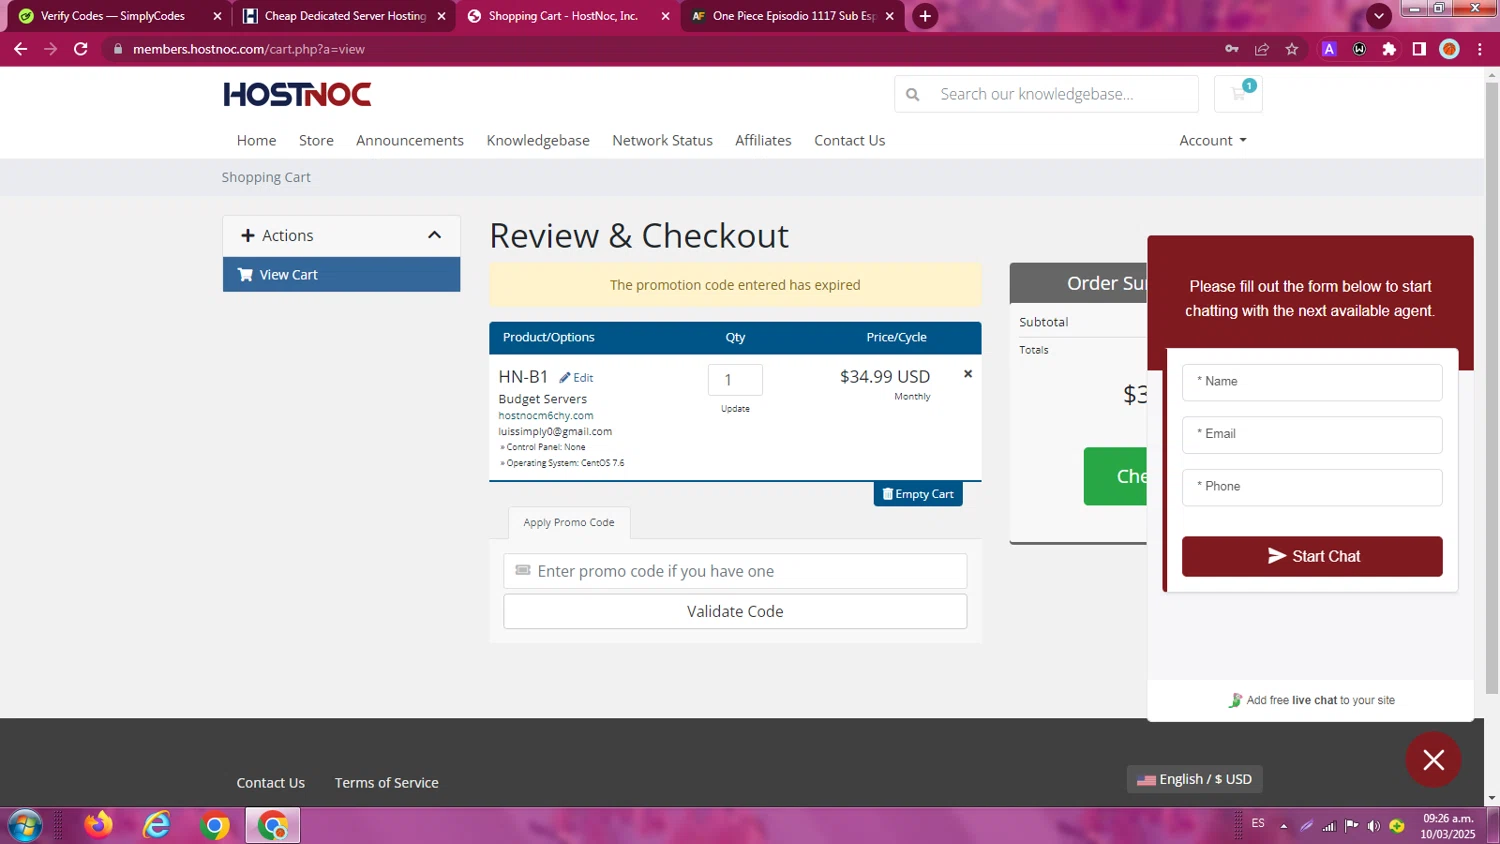Click the browser forward arrow
1500x844 pixels.
(50, 49)
